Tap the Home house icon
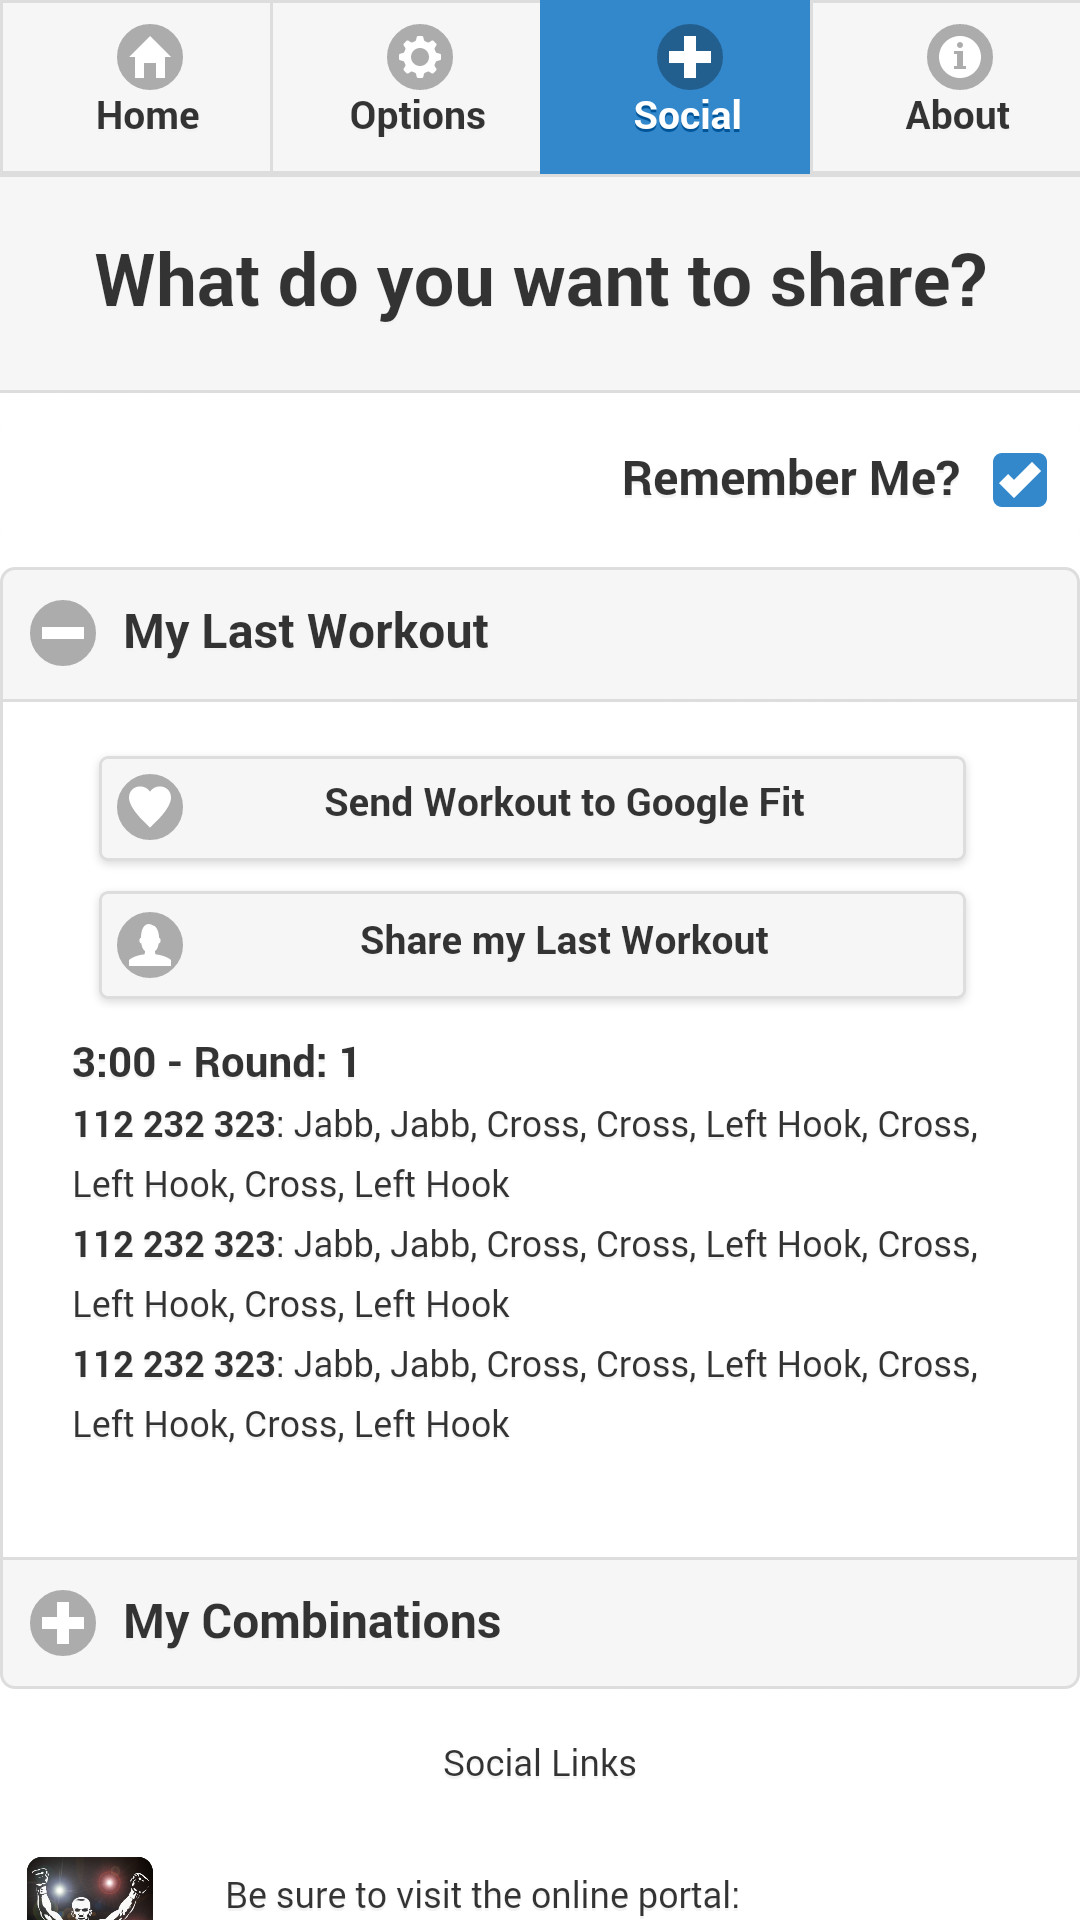 150,57
